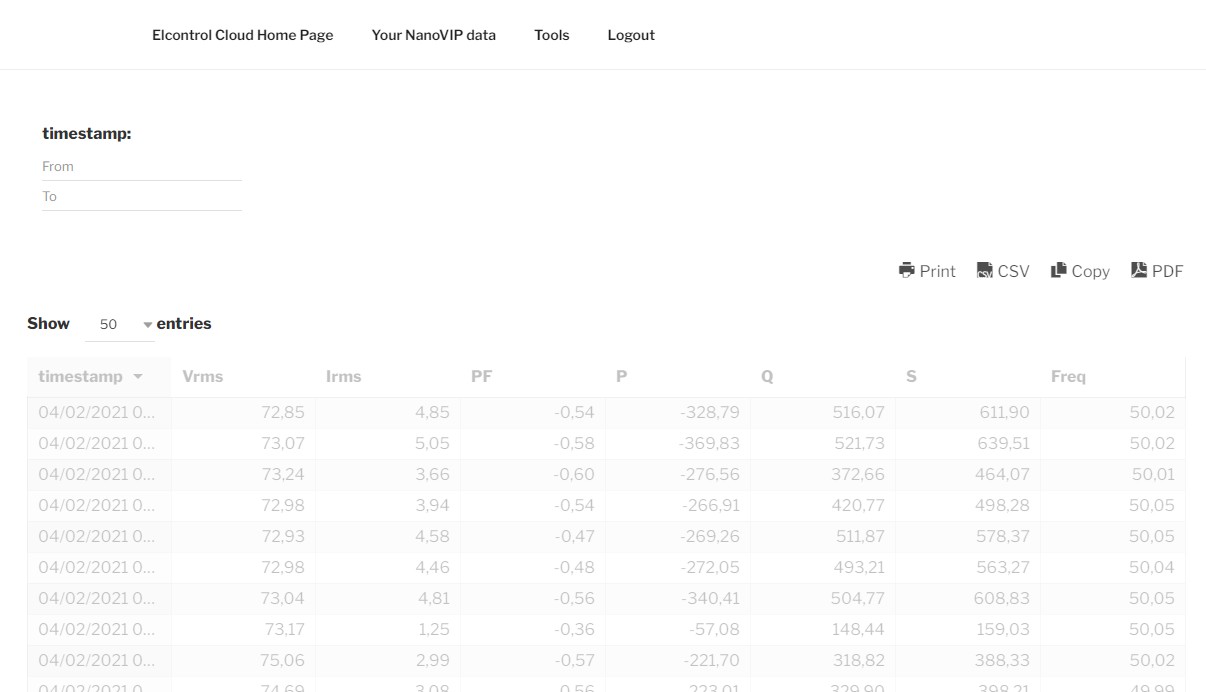Focus the timestamp To field
Screen dimensions: 1206x692
click(x=142, y=197)
